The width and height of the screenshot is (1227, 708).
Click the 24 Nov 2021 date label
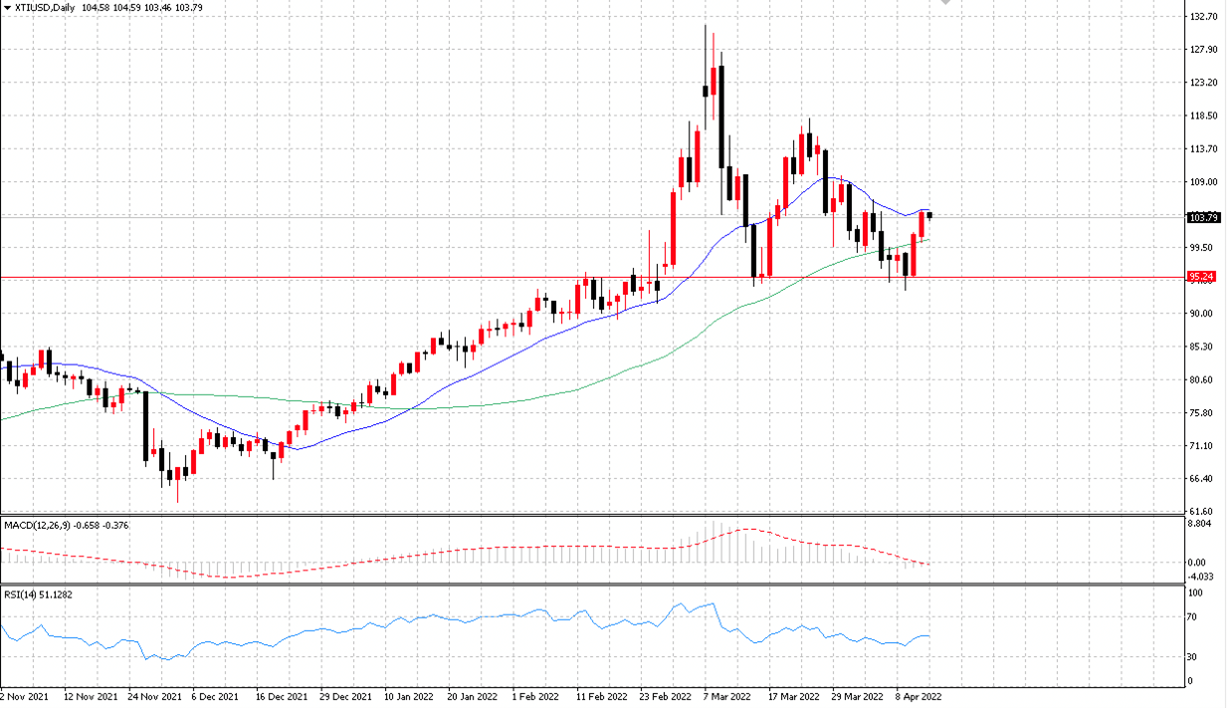[157, 695]
